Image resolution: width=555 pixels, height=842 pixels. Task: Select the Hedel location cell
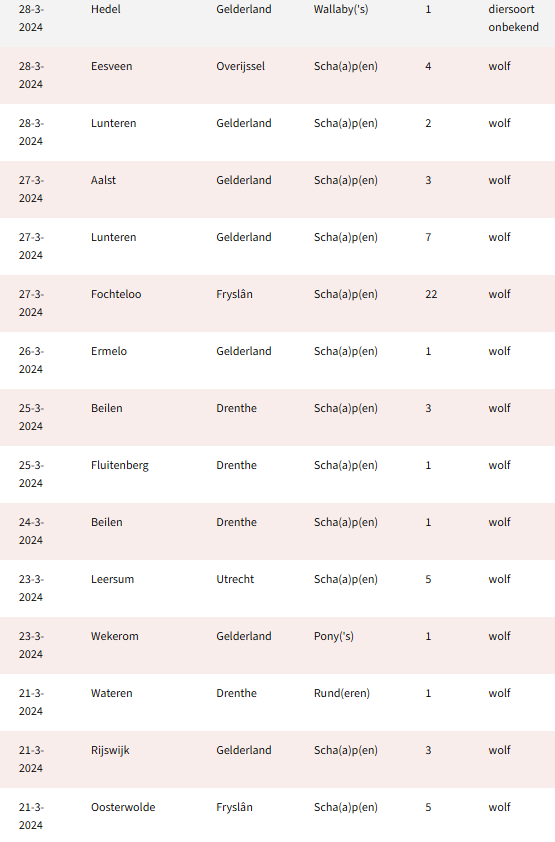[106, 9]
